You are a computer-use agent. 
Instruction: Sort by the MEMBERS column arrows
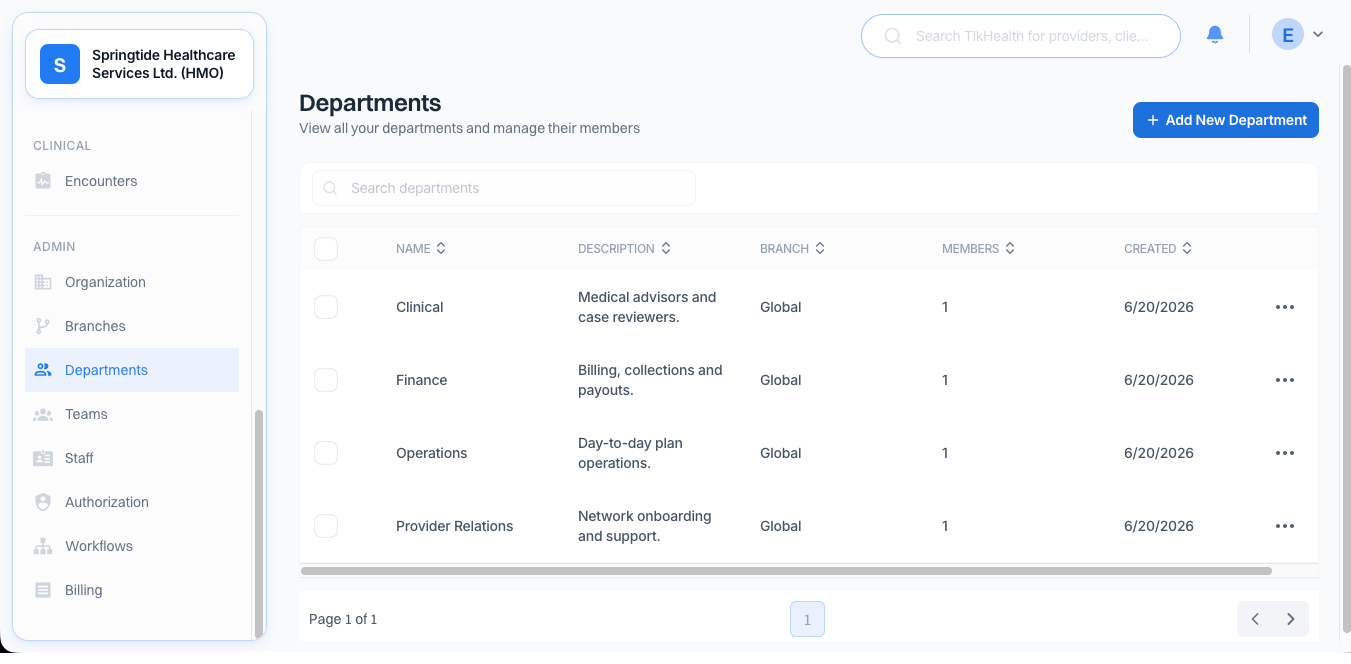pos(1010,248)
